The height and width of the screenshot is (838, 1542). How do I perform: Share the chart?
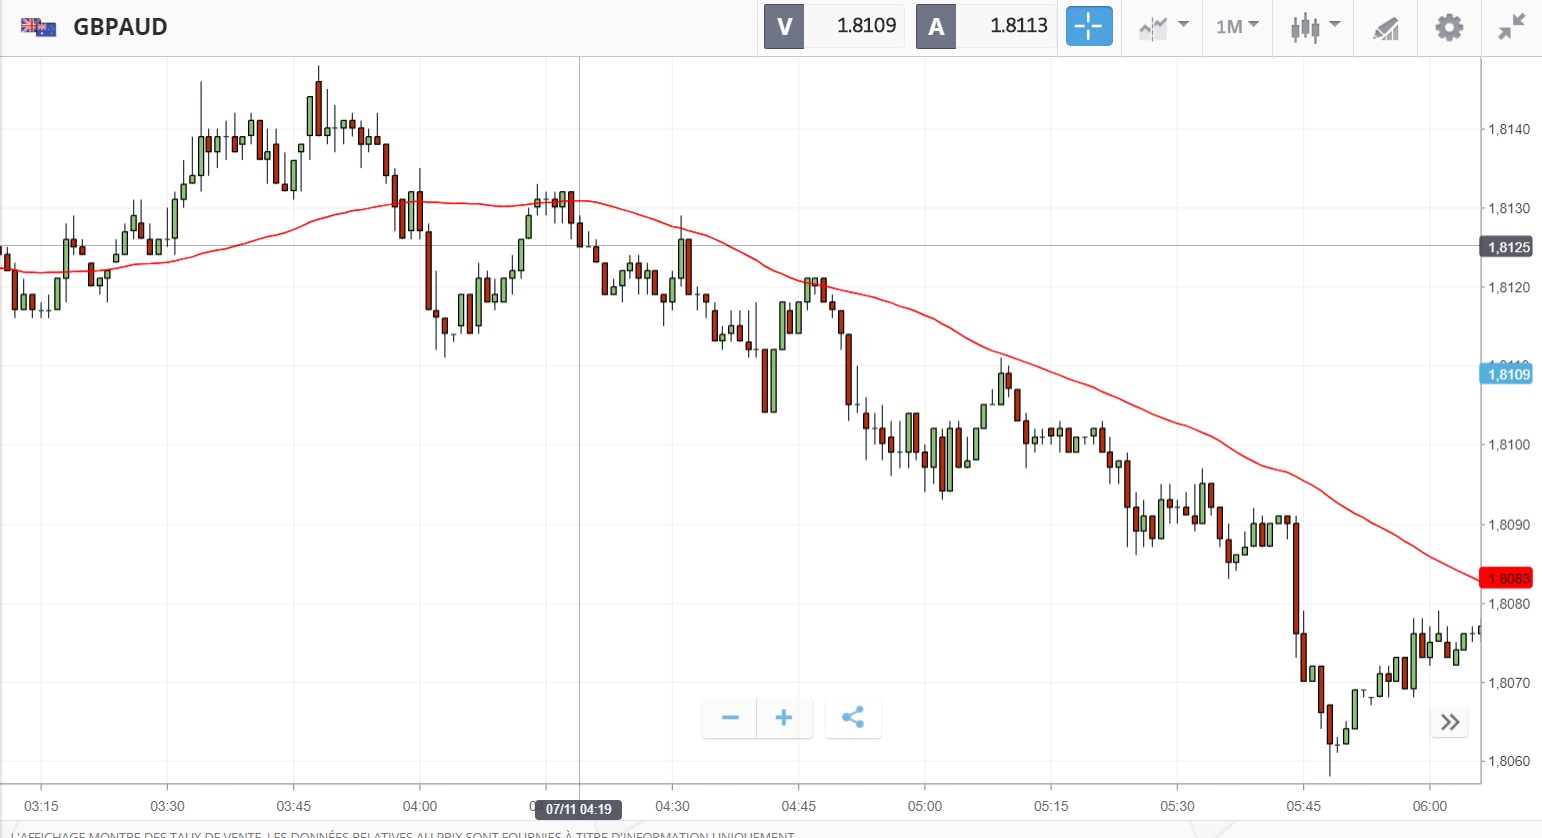(853, 718)
